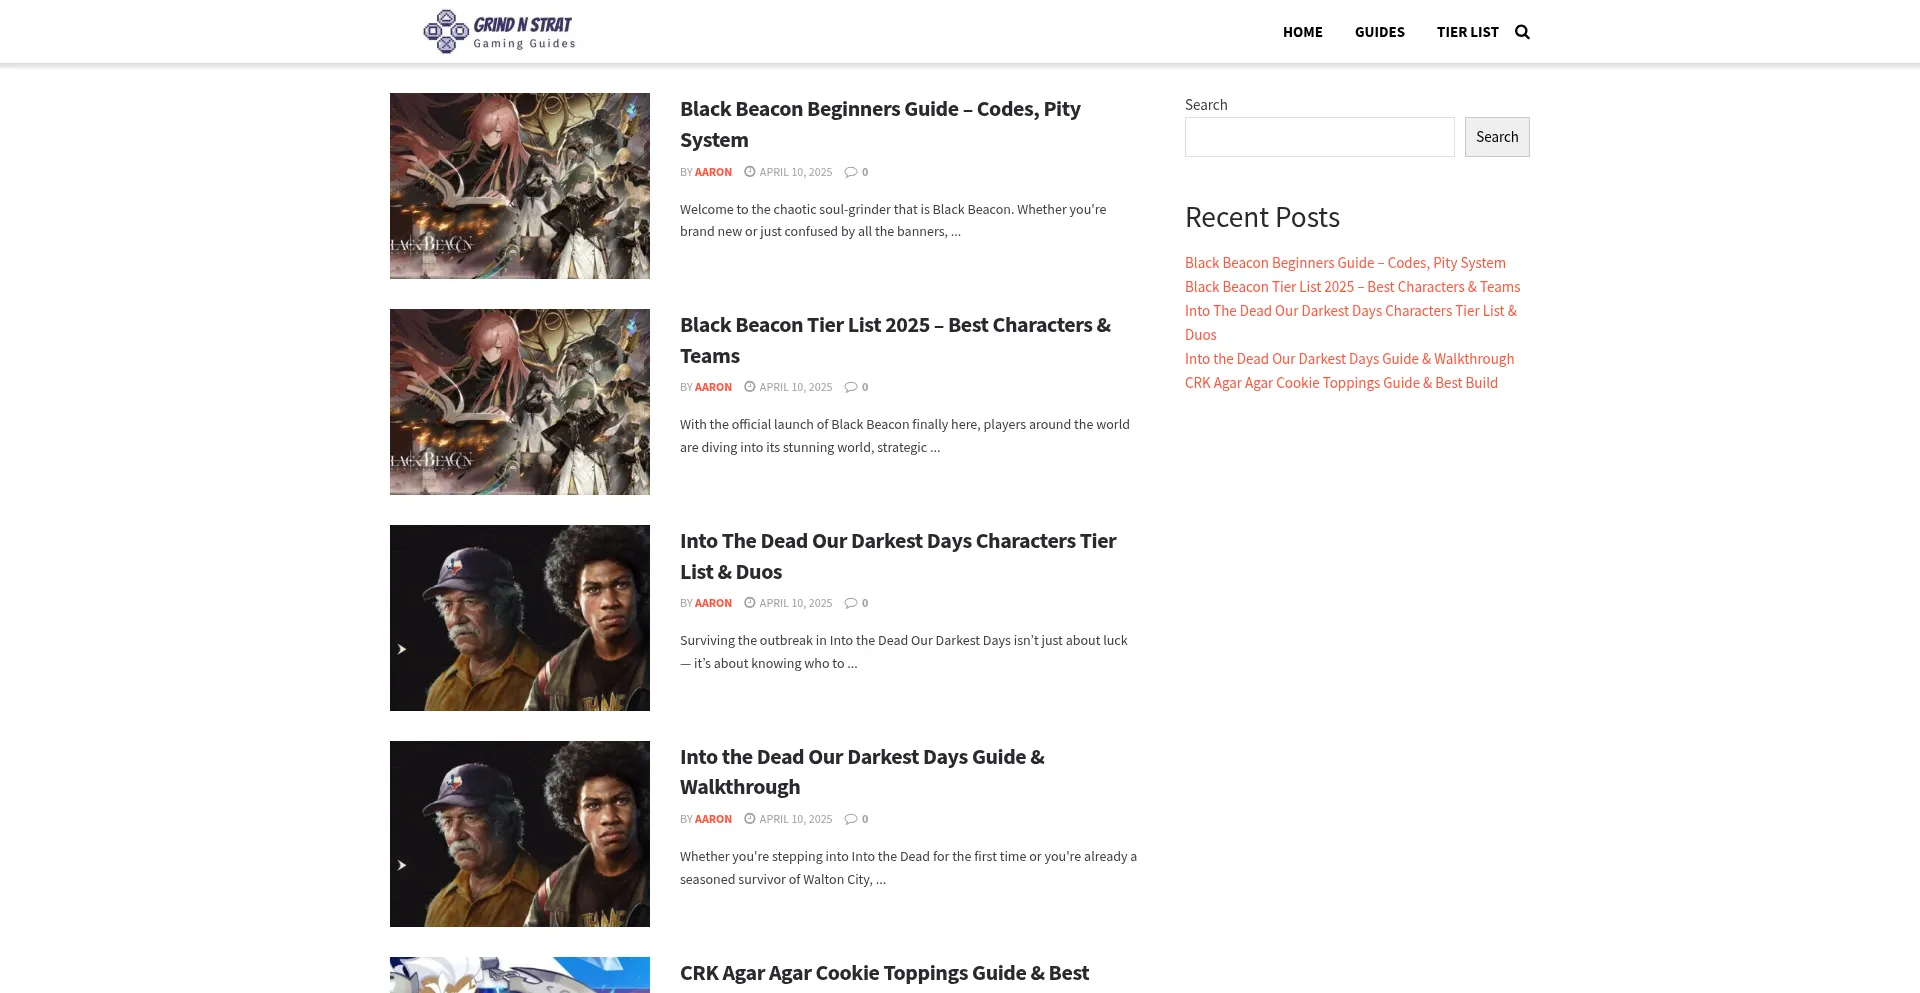Open Into the Dead Walkthrough thumbnail image
This screenshot has width=1920, height=993.
(519, 834)
